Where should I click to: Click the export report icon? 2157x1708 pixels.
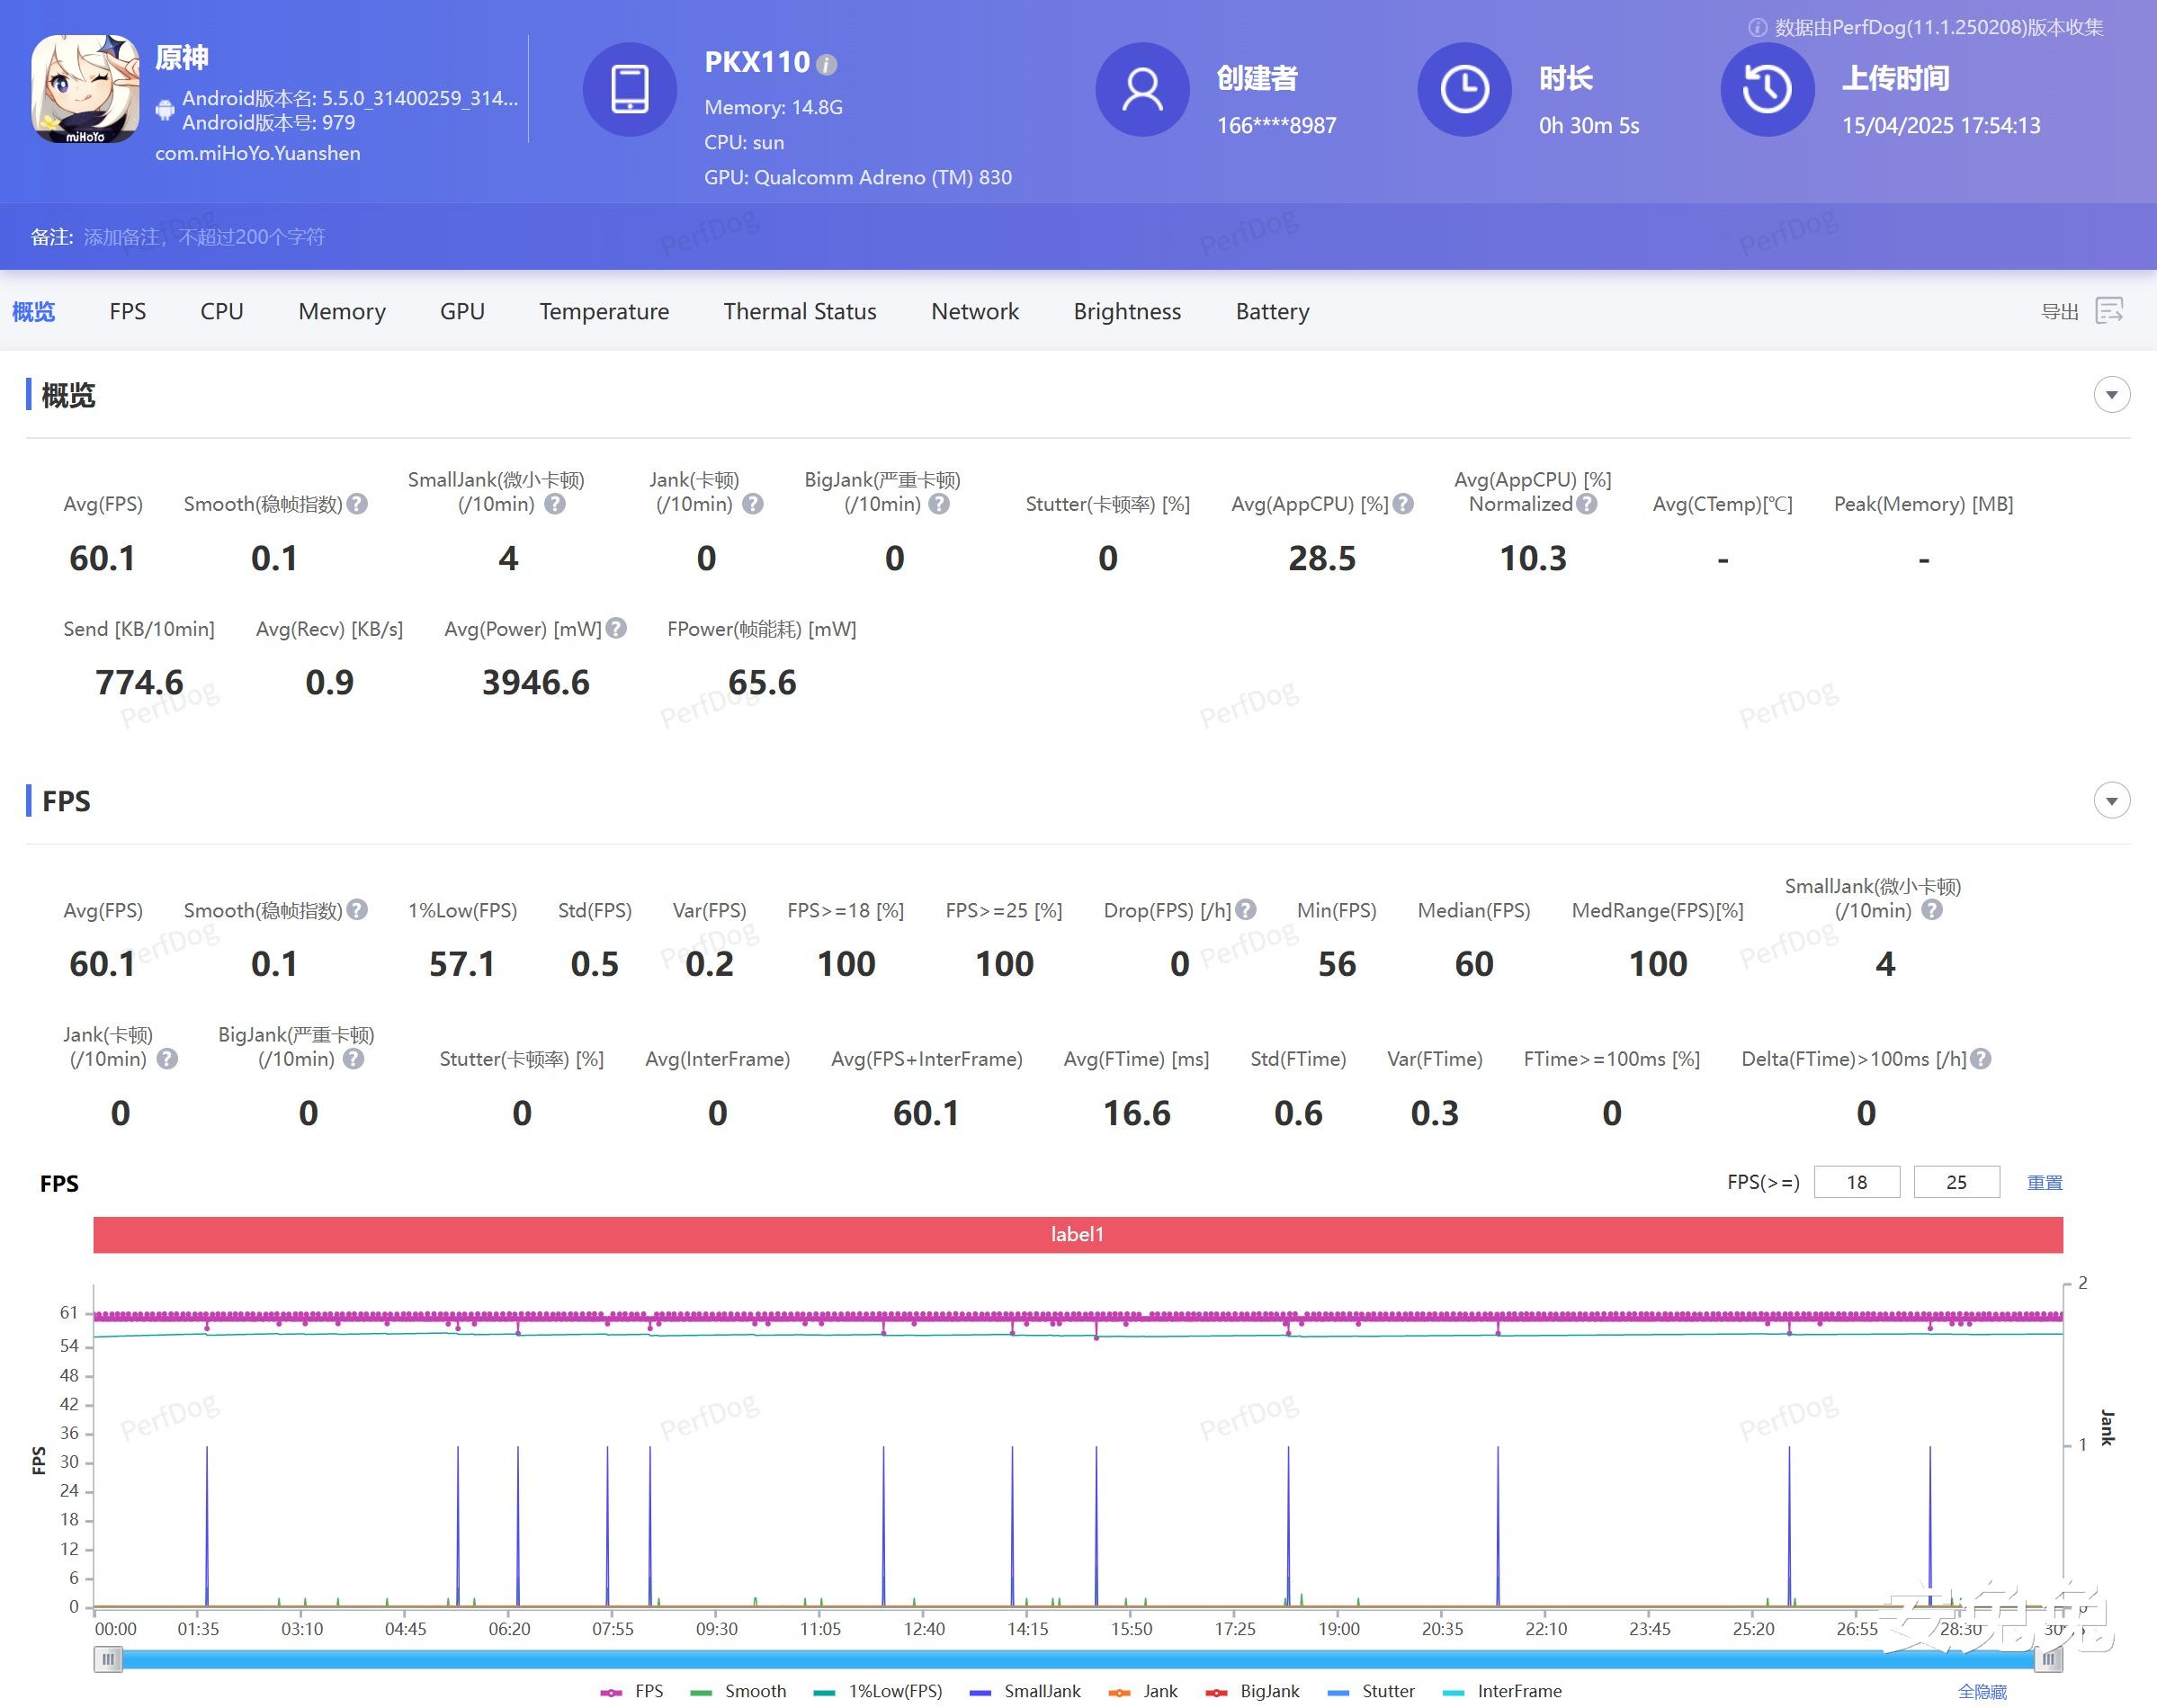2109,311
